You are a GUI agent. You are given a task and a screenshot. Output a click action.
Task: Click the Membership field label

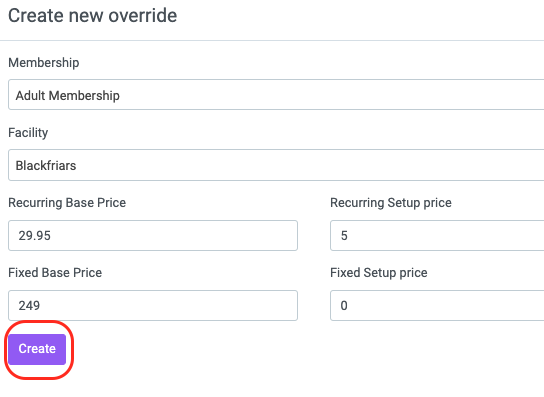(44, 63)
